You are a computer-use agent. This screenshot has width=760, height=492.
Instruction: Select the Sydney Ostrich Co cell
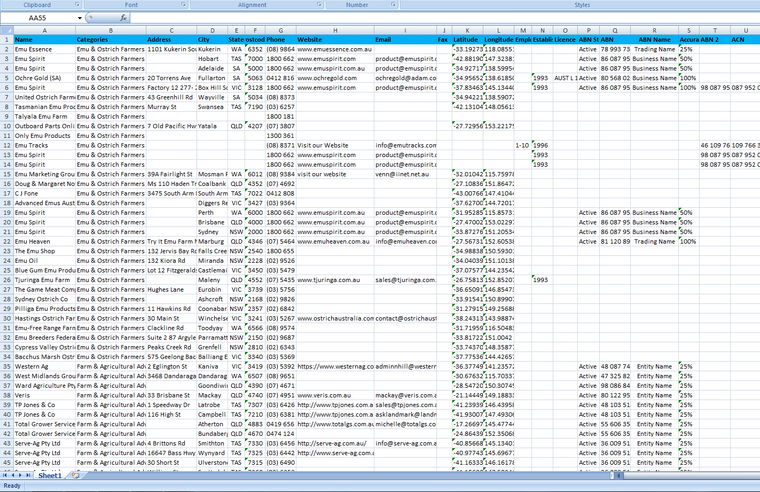pyautogui.click(x=45, y=299)
